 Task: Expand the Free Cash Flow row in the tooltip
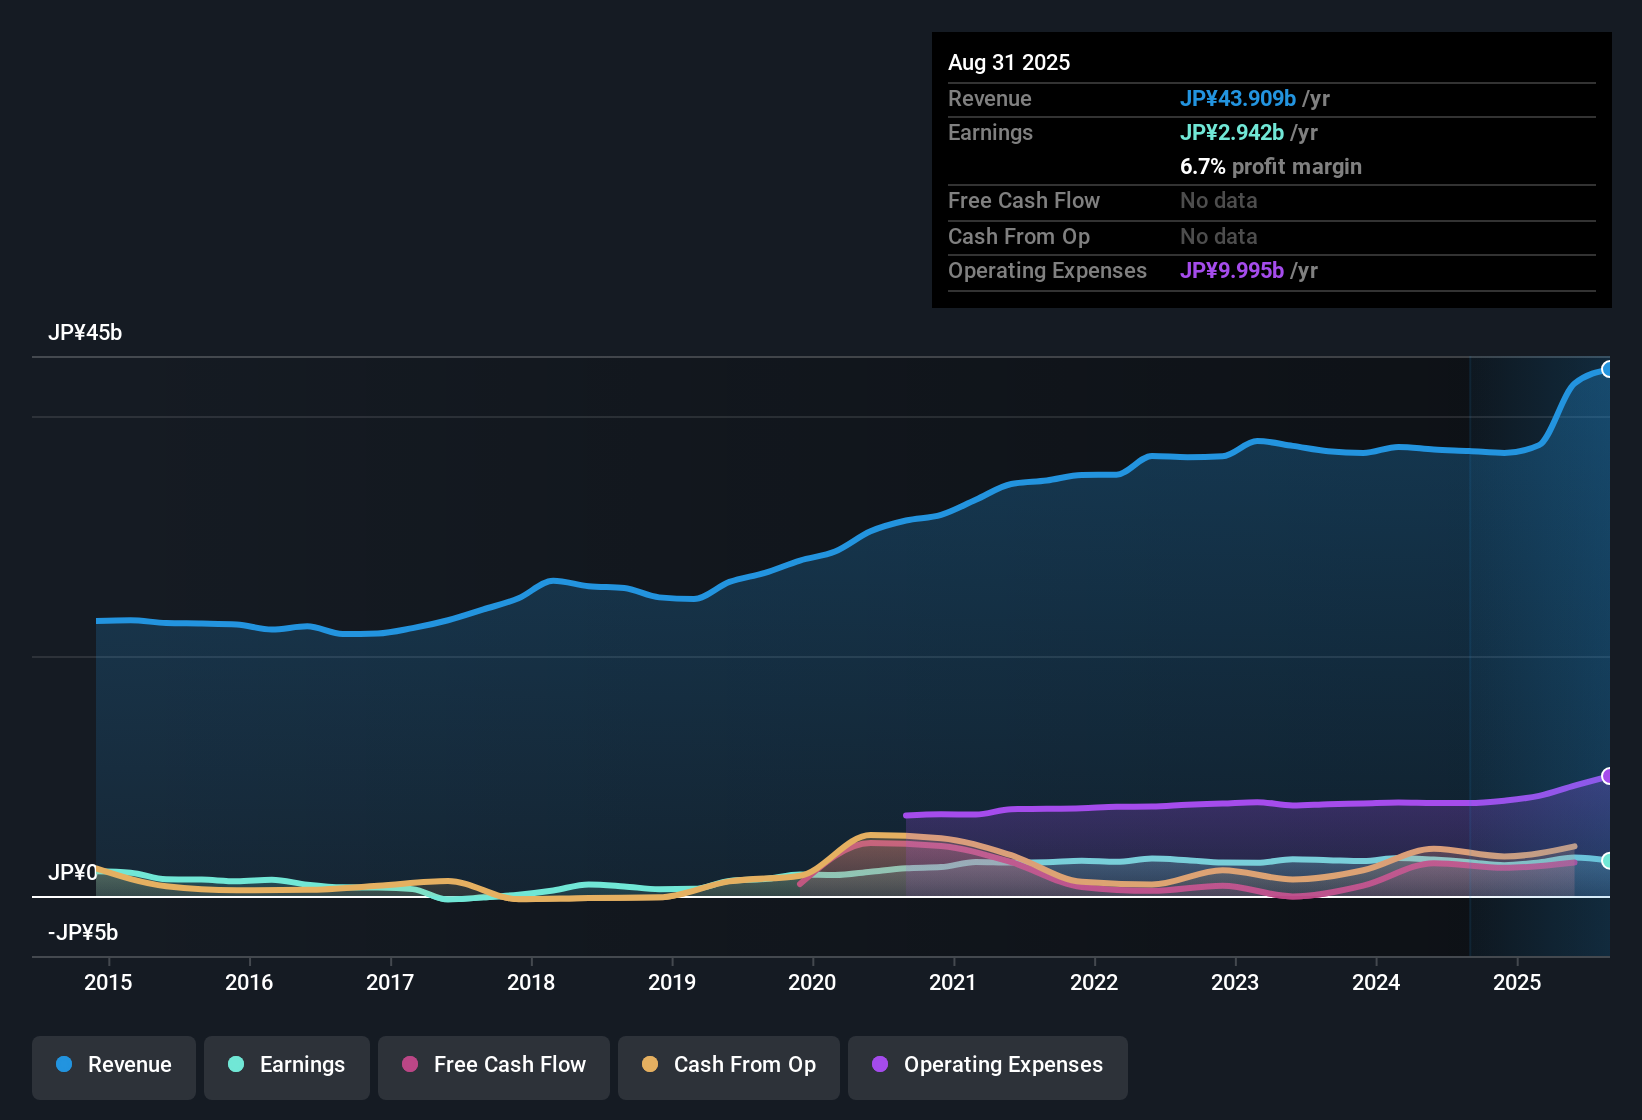coord(1024,201)
